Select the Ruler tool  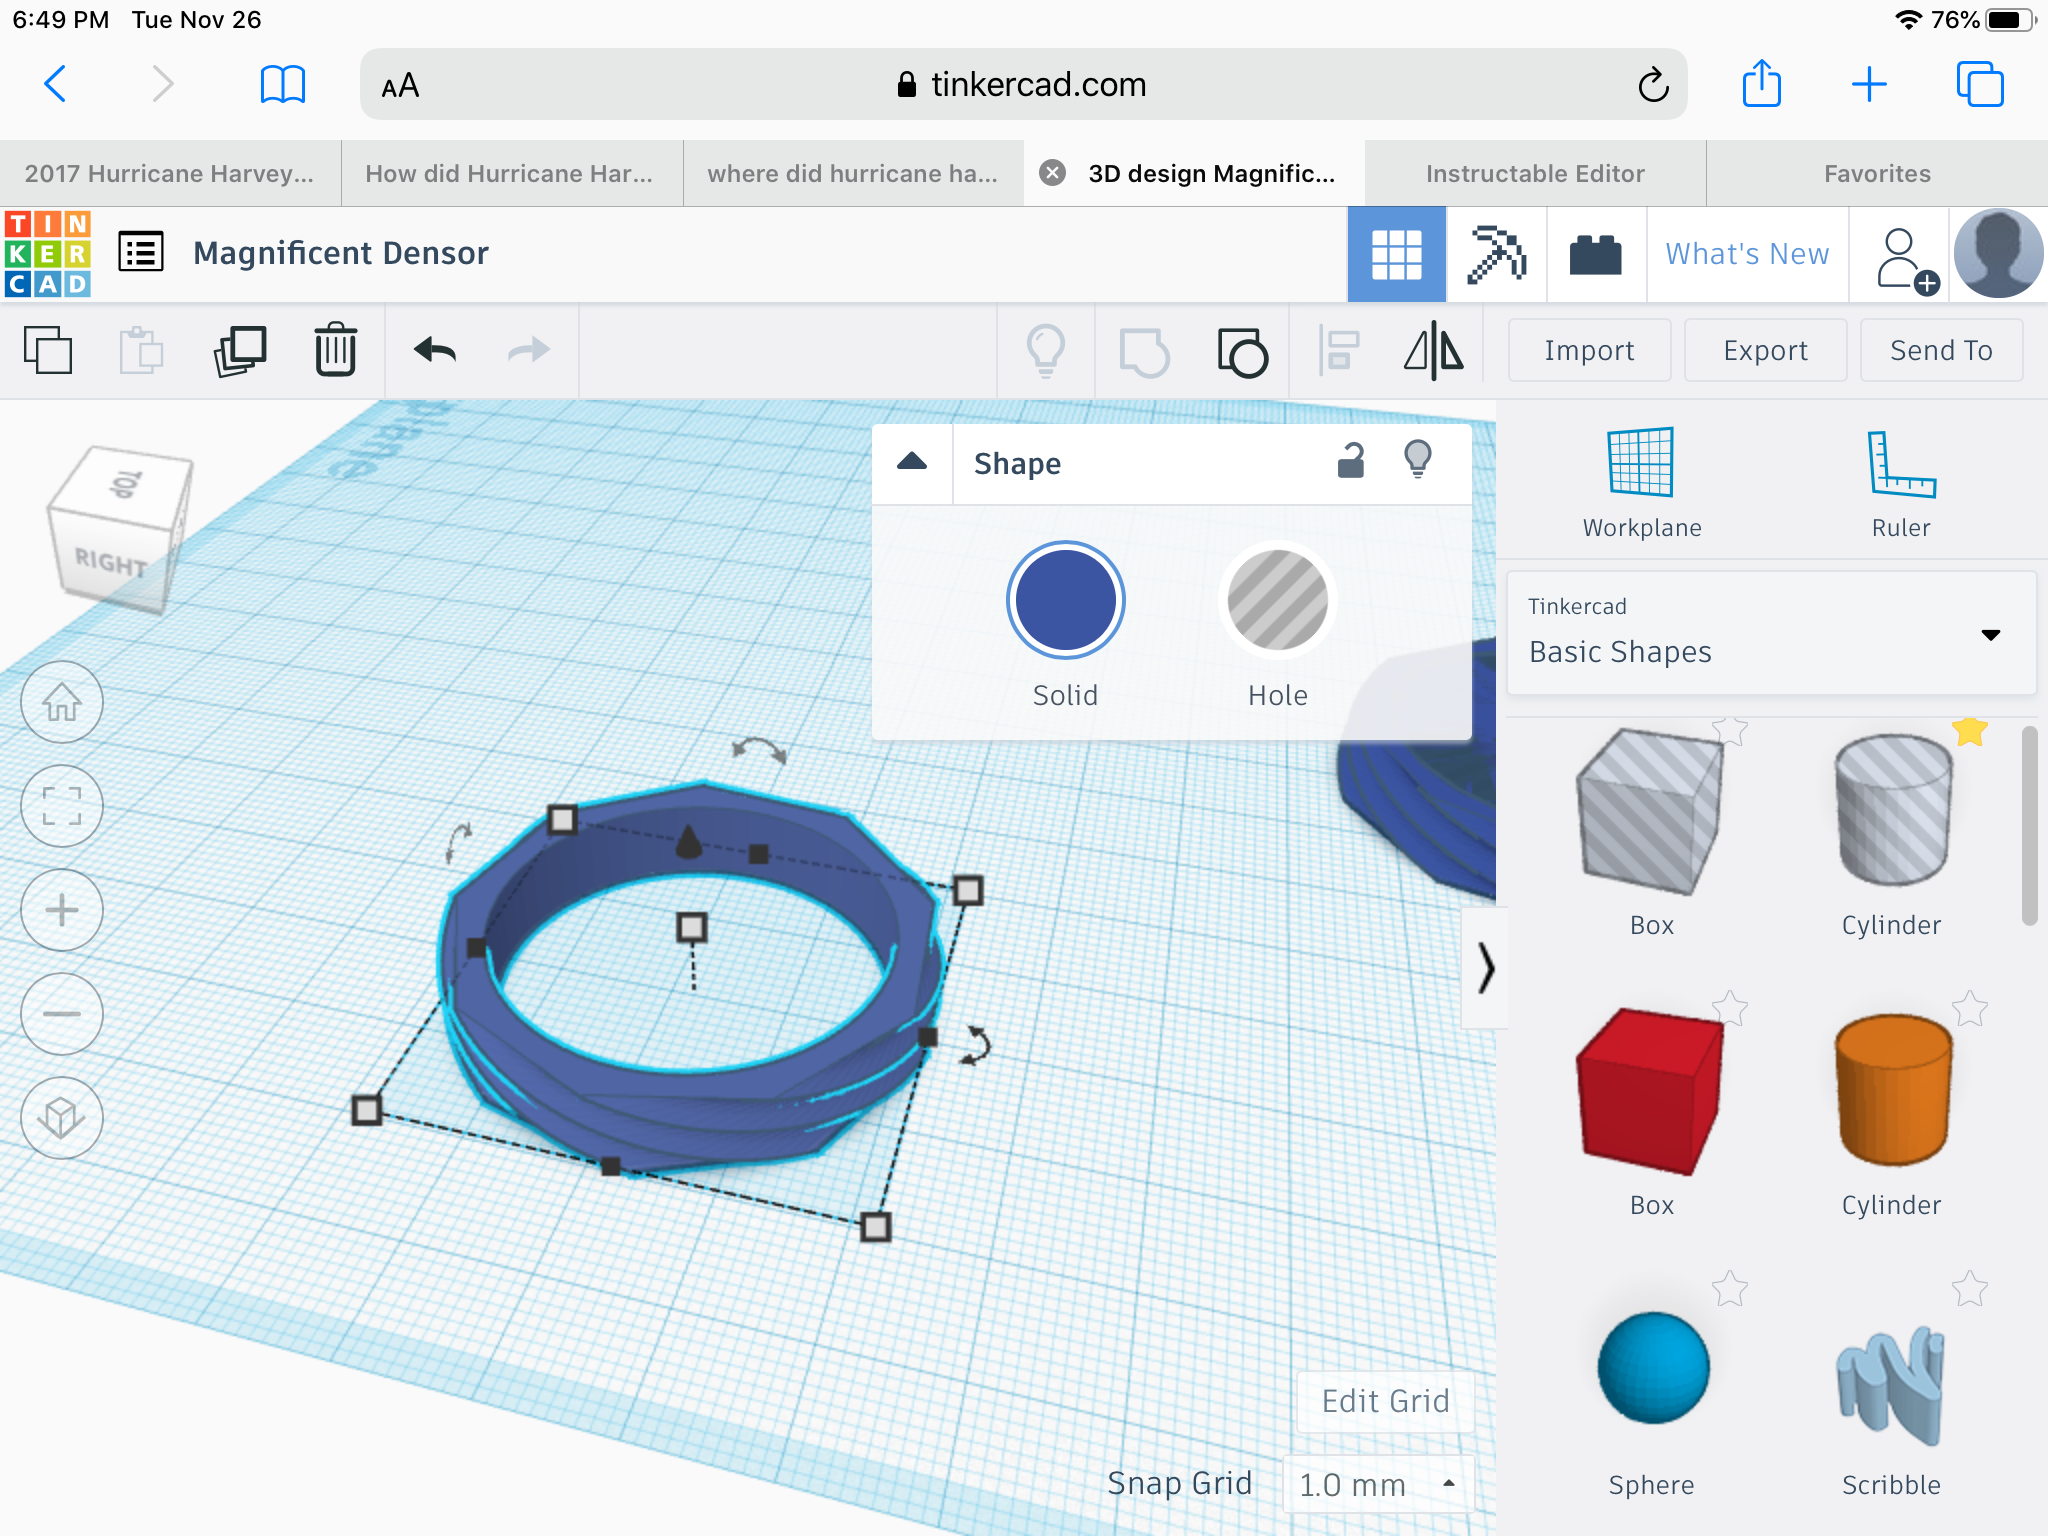pos(1901,483)
